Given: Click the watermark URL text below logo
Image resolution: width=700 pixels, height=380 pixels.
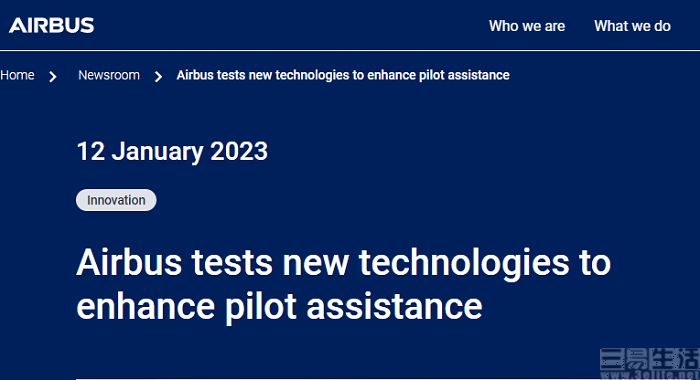Looking at the screenshot, I should point(650,374).
